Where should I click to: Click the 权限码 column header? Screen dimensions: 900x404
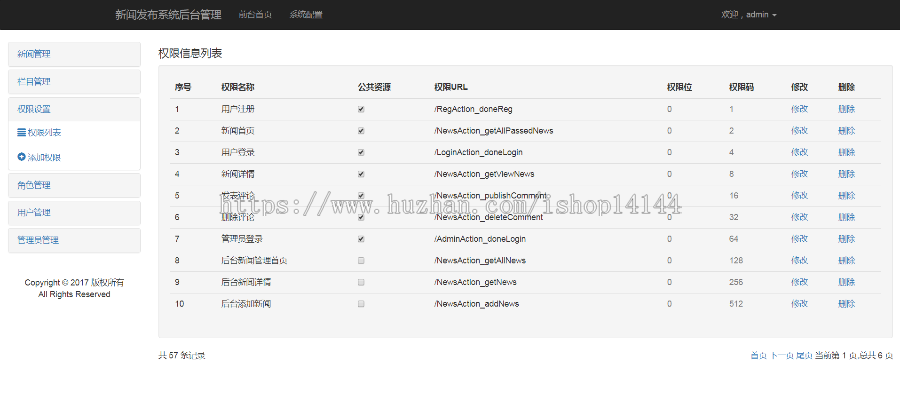pyautogui.click(x=742, y=87)
